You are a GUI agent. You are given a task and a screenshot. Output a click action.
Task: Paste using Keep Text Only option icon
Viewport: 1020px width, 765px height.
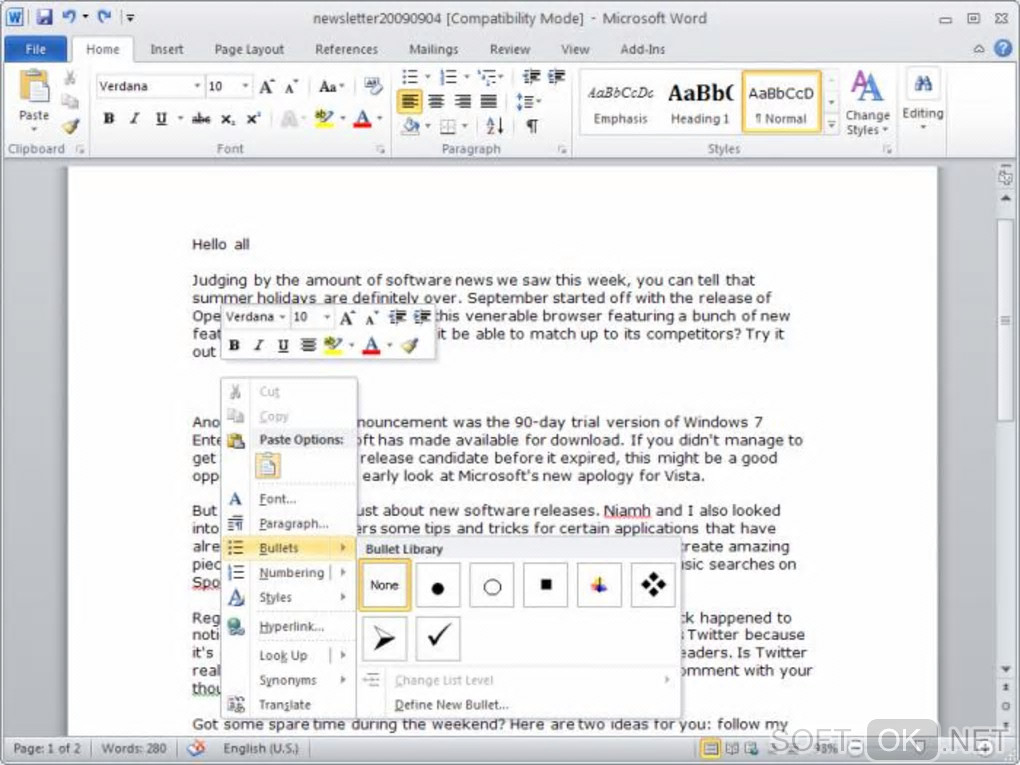coord(268,466)
